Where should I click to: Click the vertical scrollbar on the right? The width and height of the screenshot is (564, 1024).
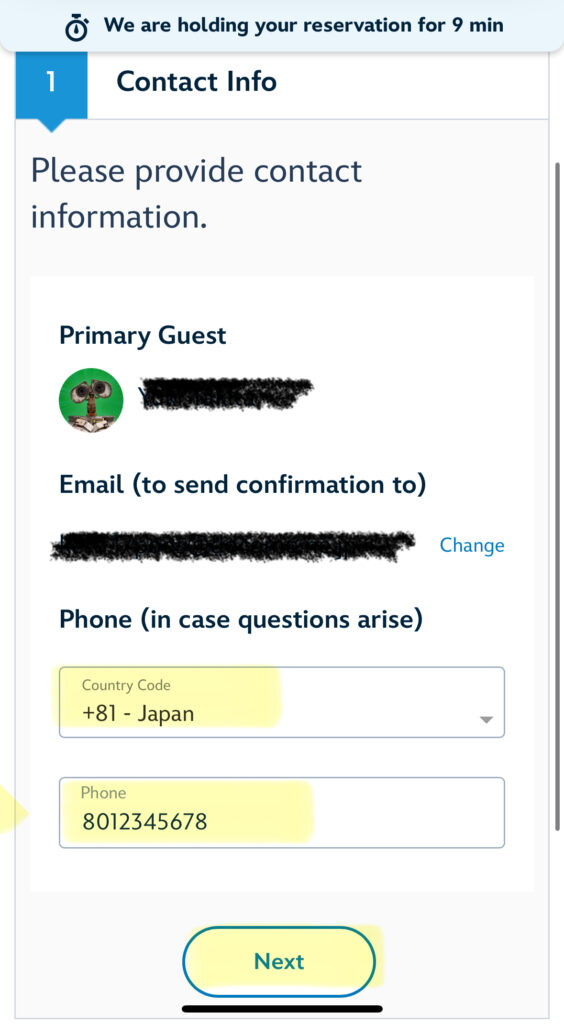pos(557,496)
